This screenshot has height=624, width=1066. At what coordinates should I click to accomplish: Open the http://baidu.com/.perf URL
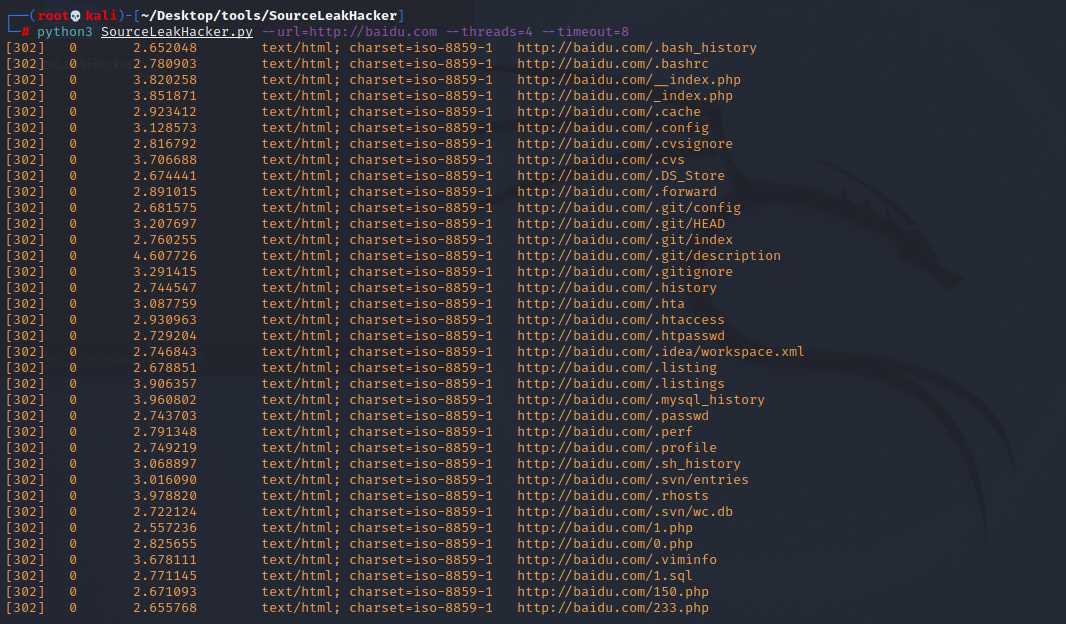[605, 432]
